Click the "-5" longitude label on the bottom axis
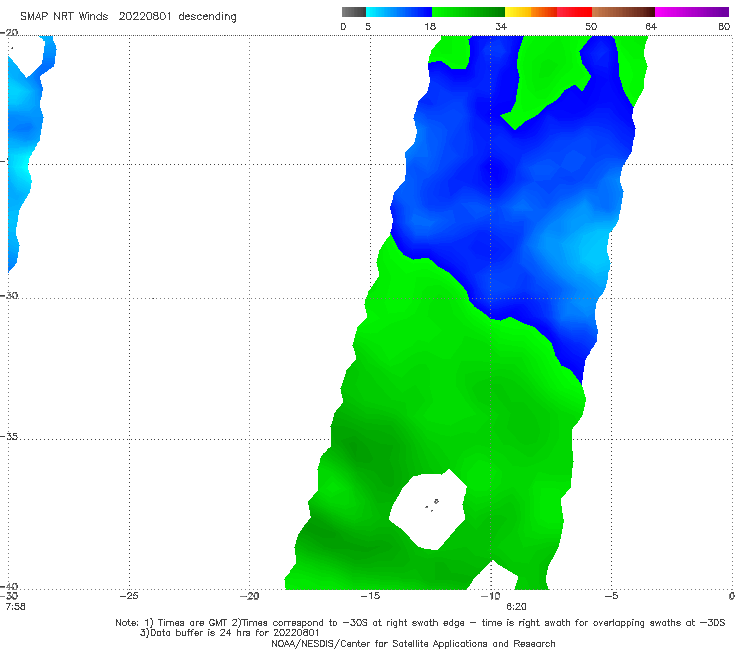The width and height of the screenshot is (740, 650). (611, 596)
